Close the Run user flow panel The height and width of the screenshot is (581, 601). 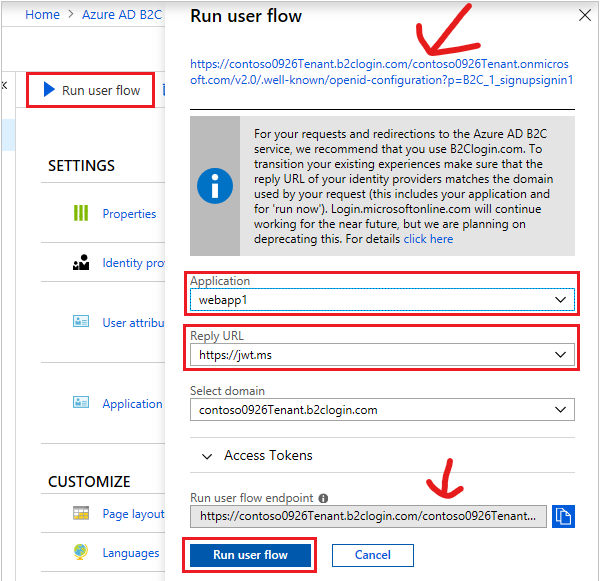(585, 15)
